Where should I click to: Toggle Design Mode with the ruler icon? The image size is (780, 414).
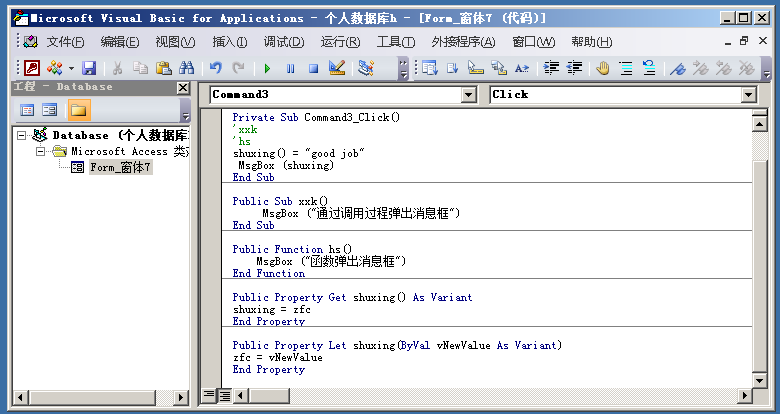(x=337, y=68)
